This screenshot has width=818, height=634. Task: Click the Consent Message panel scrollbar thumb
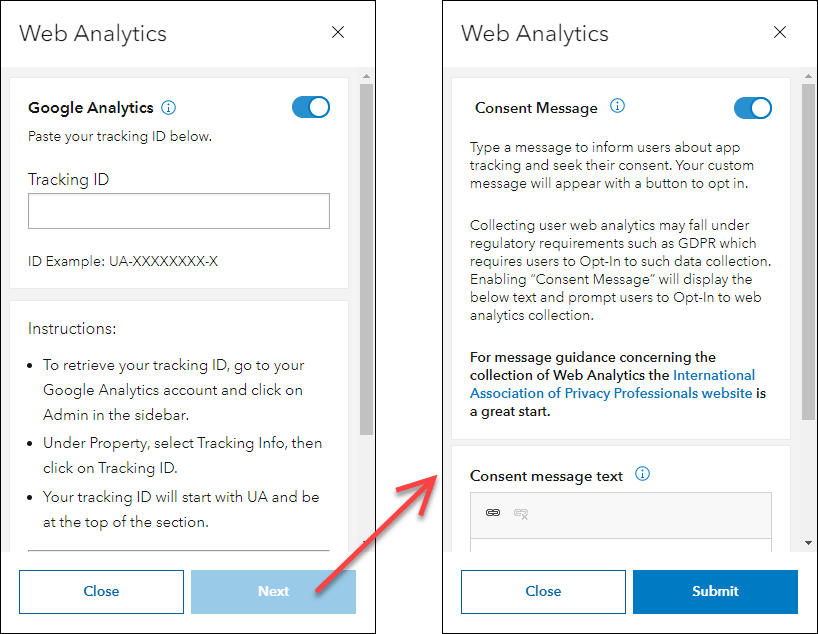pos(808,250)
